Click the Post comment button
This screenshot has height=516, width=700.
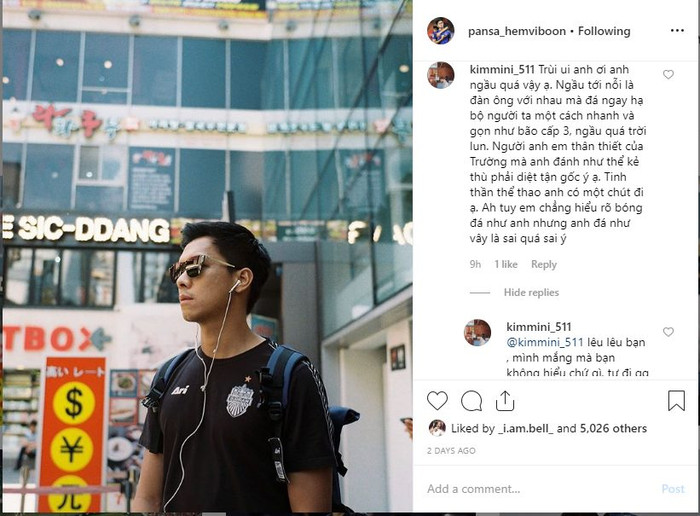(673, 489)
